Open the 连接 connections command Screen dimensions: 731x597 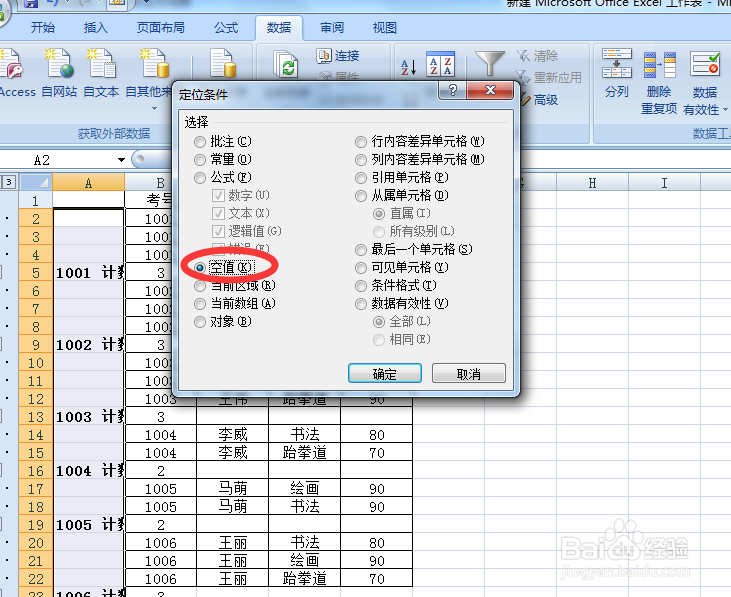(x=338, y=56)
